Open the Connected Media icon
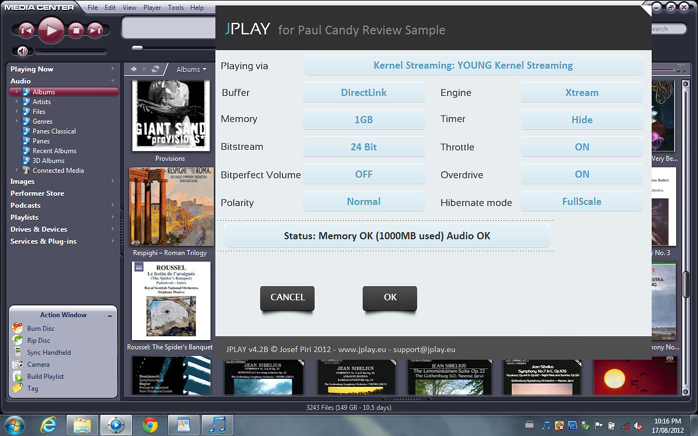The image size is (698, 436). pyautogui.click(x=27, y=170)
